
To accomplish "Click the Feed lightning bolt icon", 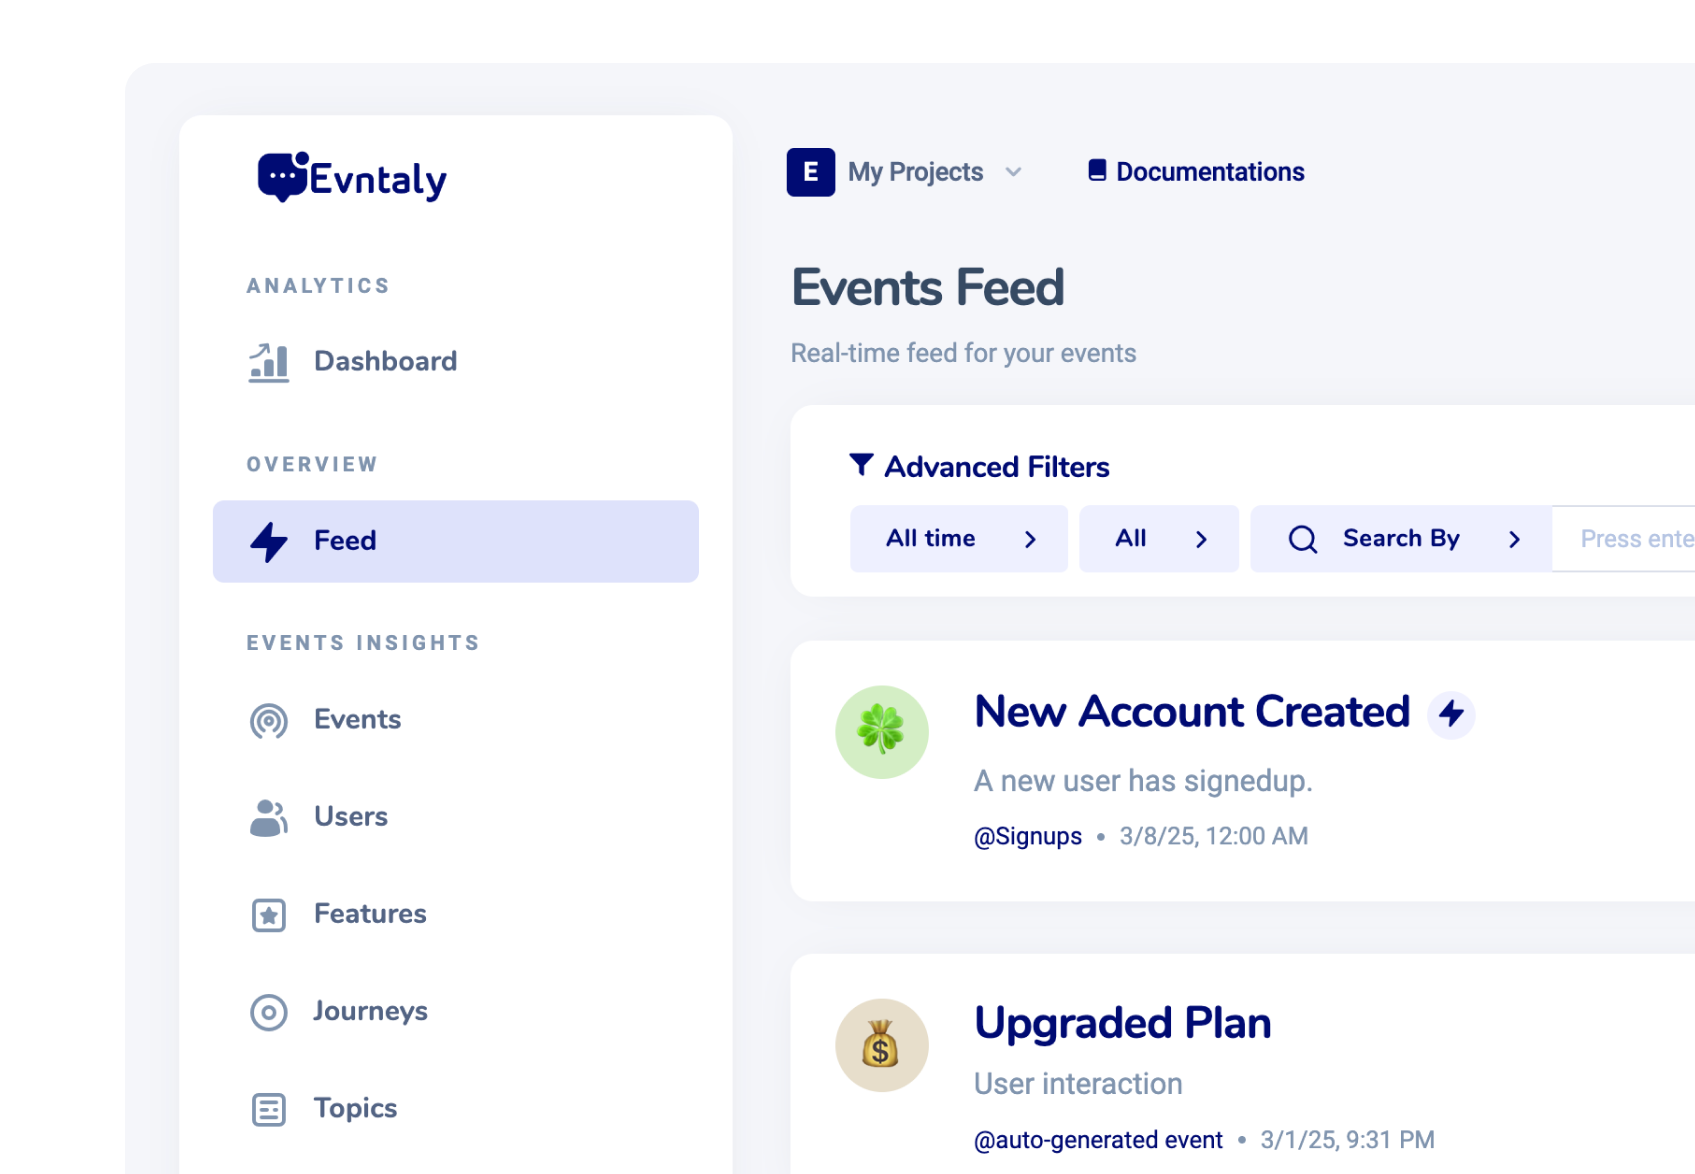I will tap(269, 541).
